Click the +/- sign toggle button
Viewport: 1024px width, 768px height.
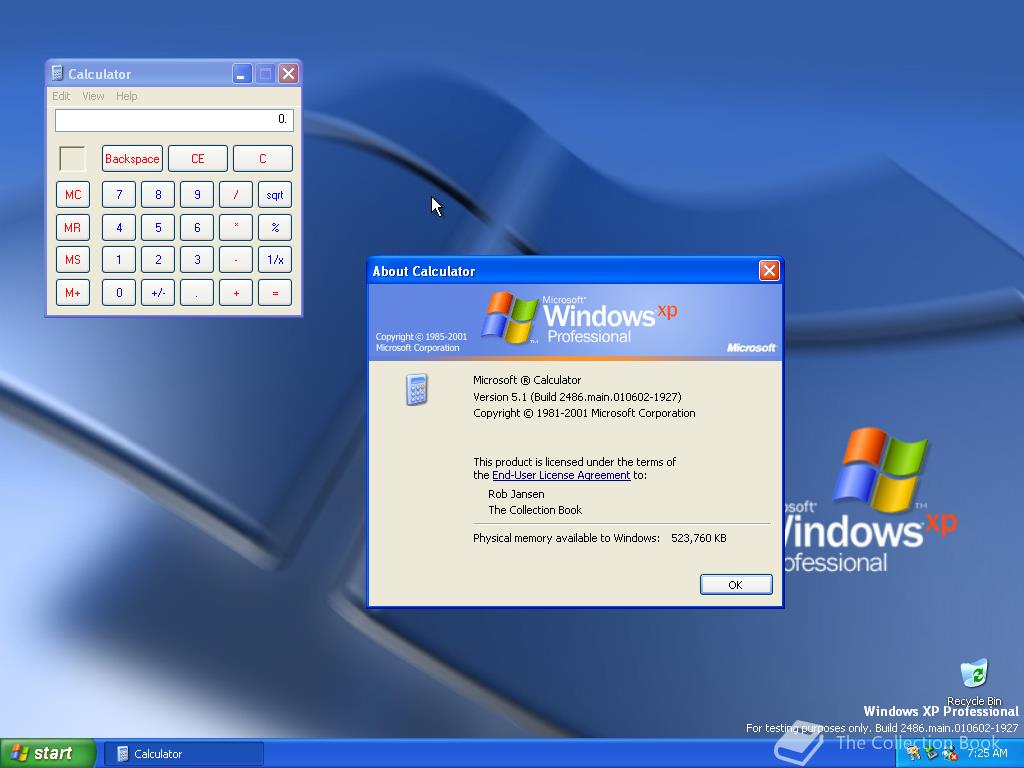[x=158, y=293]
